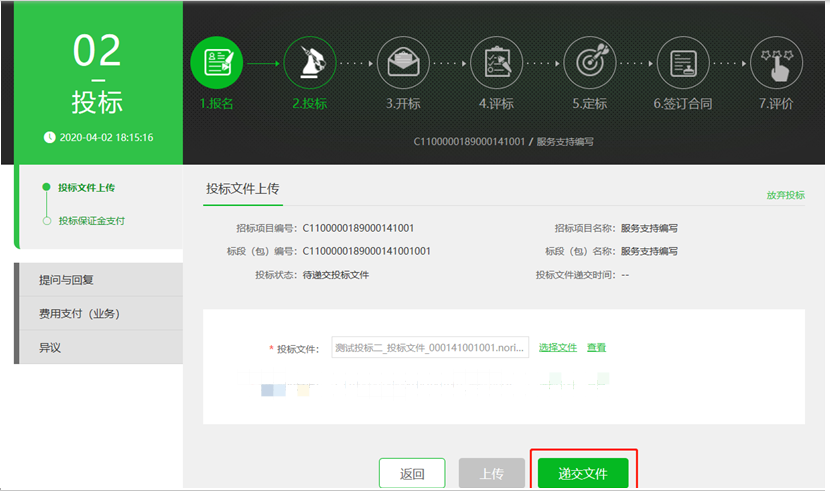
Task: Click the 待递交投标文件 status text
Action: (336, 275)
